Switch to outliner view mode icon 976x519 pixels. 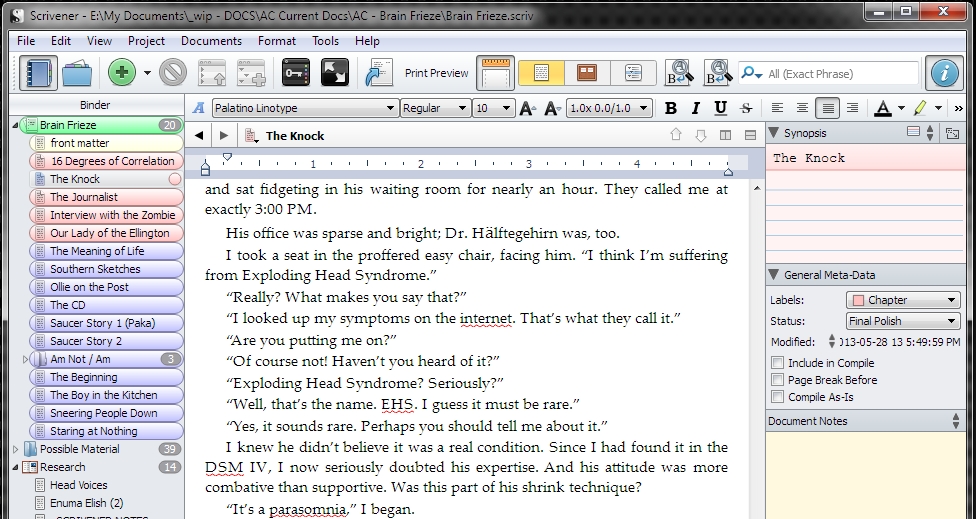(x=633, y=73)
